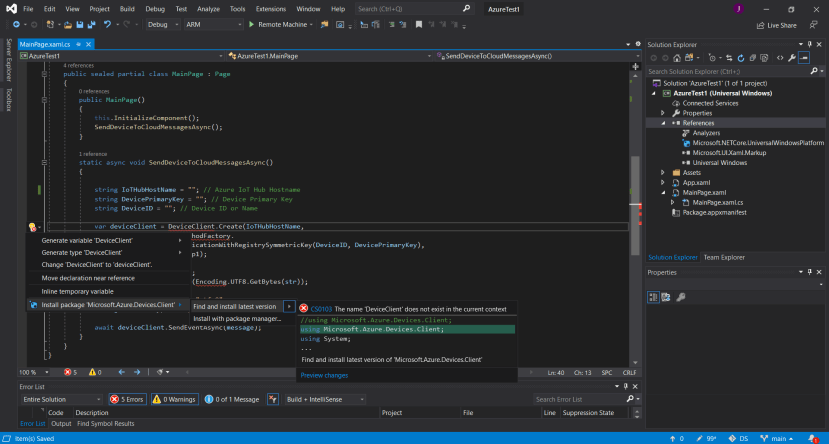Click the Save All toolbar icon

point(91,24)
